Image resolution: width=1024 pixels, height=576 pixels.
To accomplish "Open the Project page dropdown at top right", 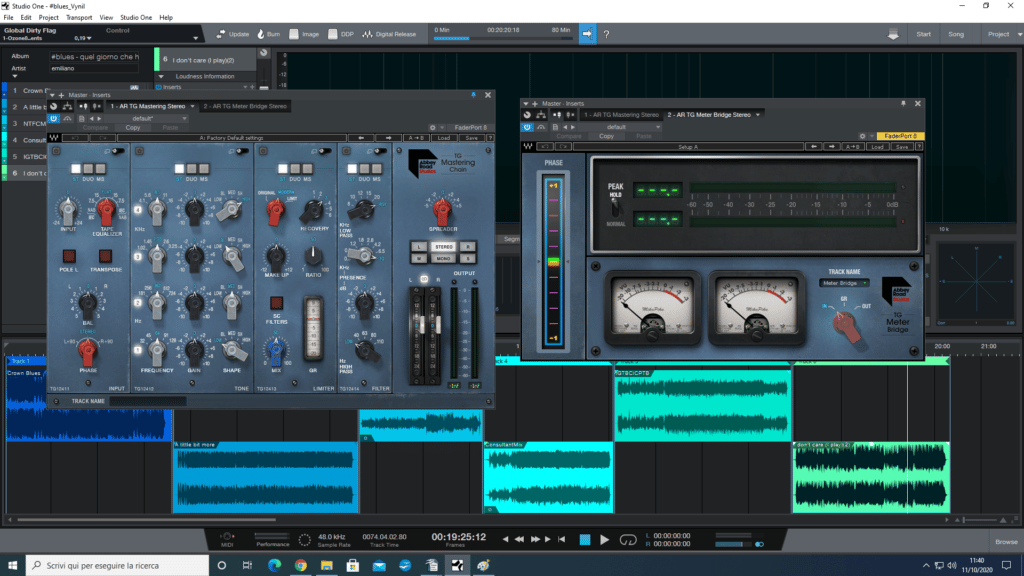I will pos(1019,34).
